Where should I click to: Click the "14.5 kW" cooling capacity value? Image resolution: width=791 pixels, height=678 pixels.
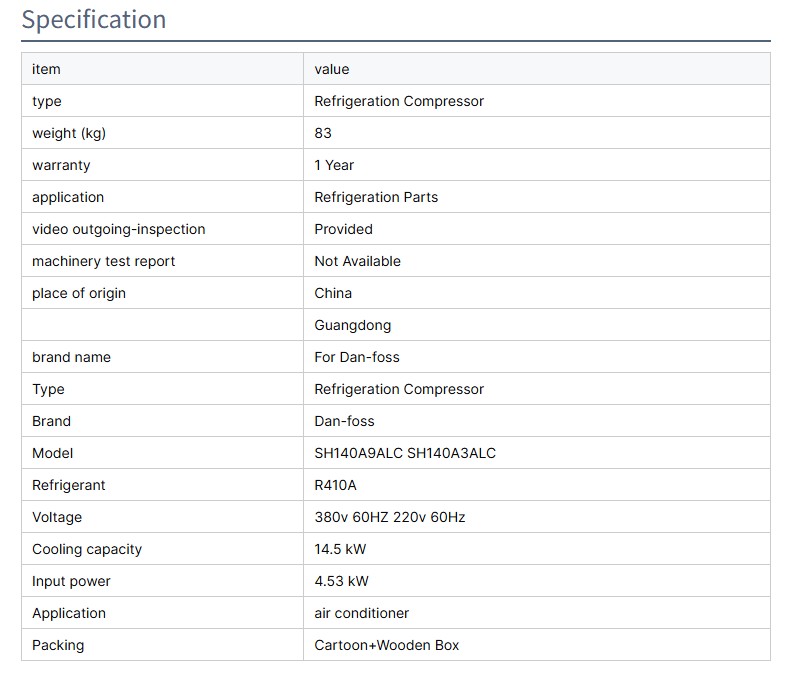click(x=342, y=549)
